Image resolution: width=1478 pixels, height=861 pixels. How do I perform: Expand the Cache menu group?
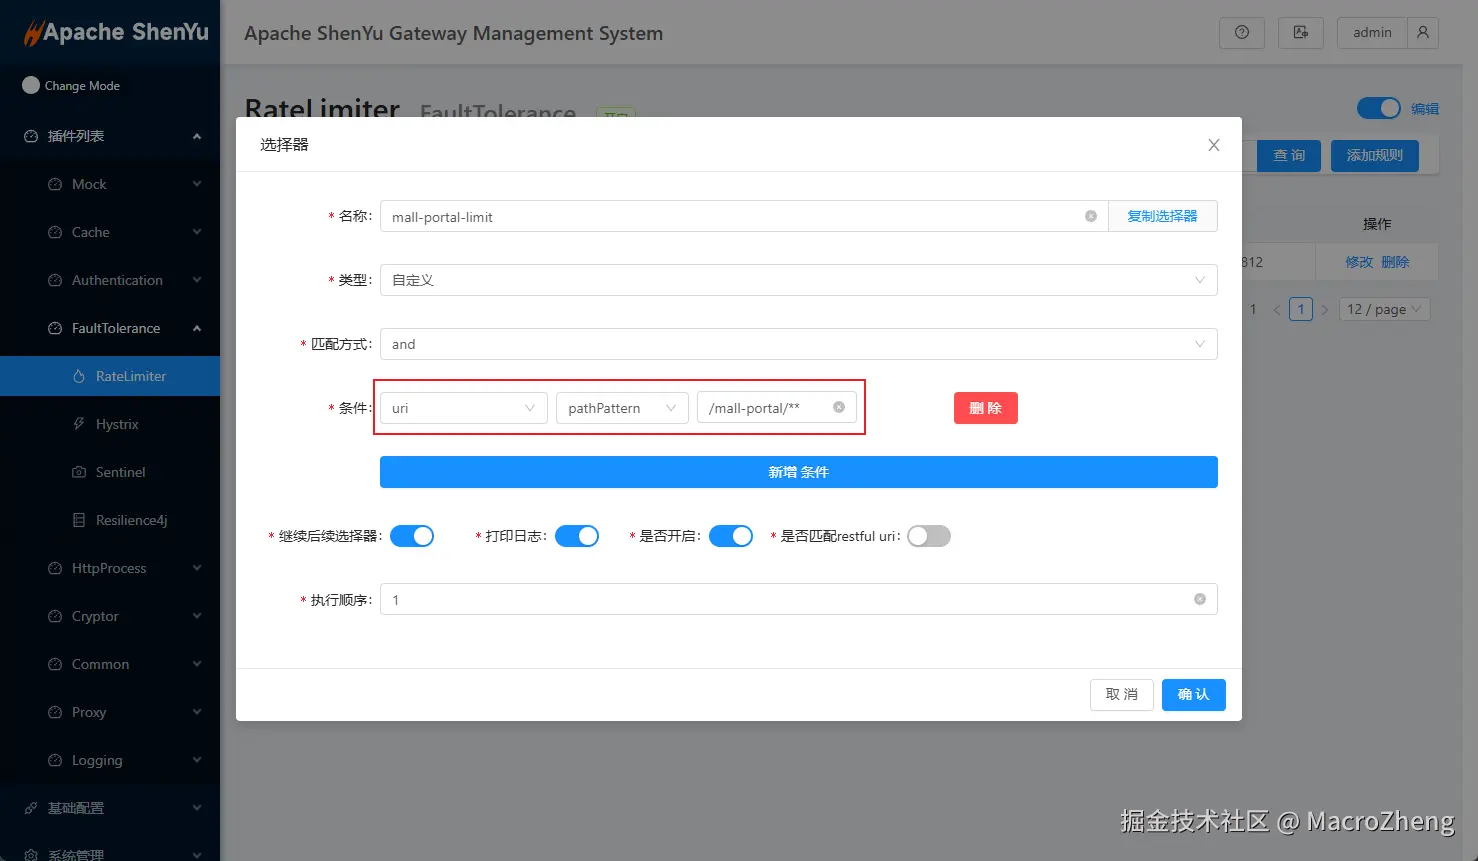[110, 232]
